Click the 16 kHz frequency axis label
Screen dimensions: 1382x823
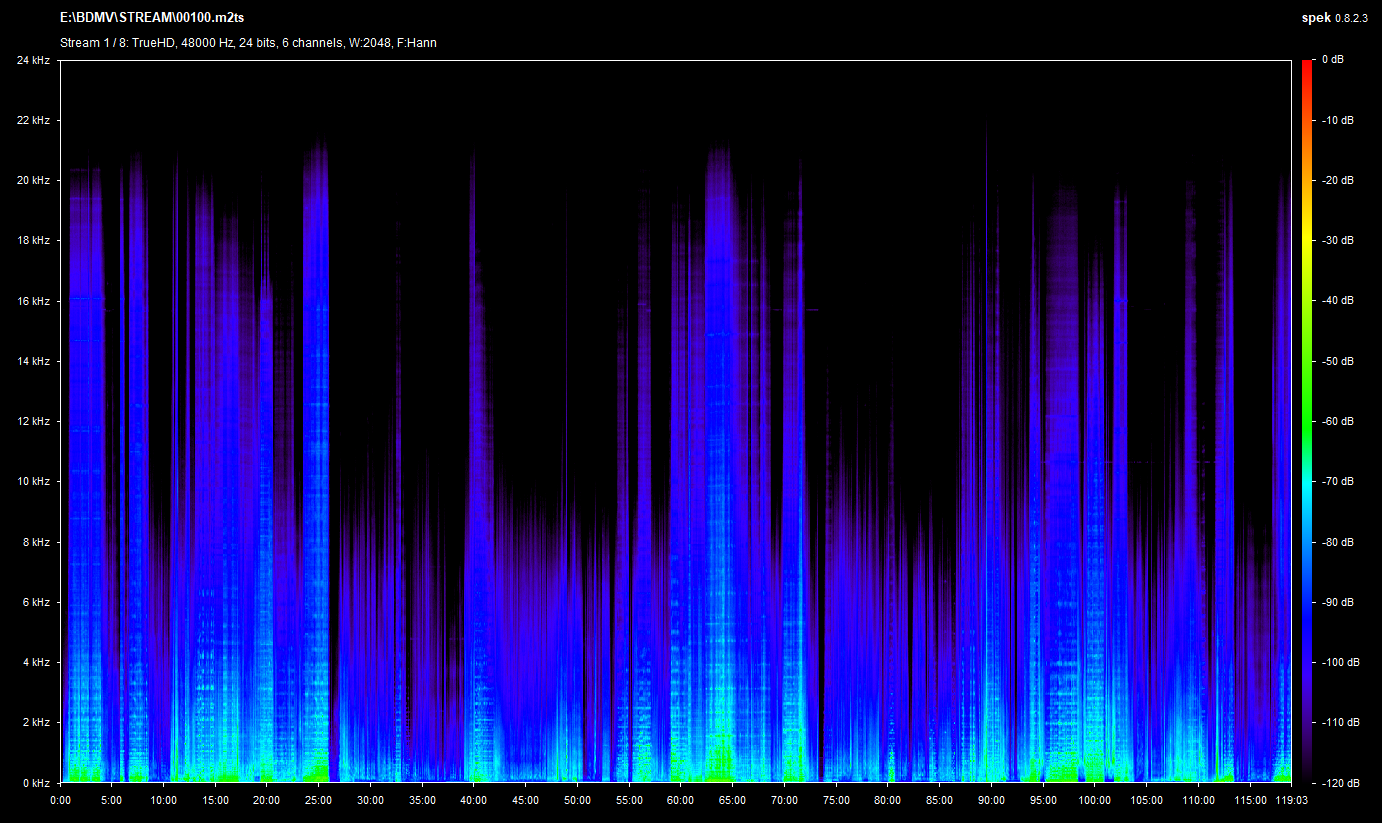point(33,301)
